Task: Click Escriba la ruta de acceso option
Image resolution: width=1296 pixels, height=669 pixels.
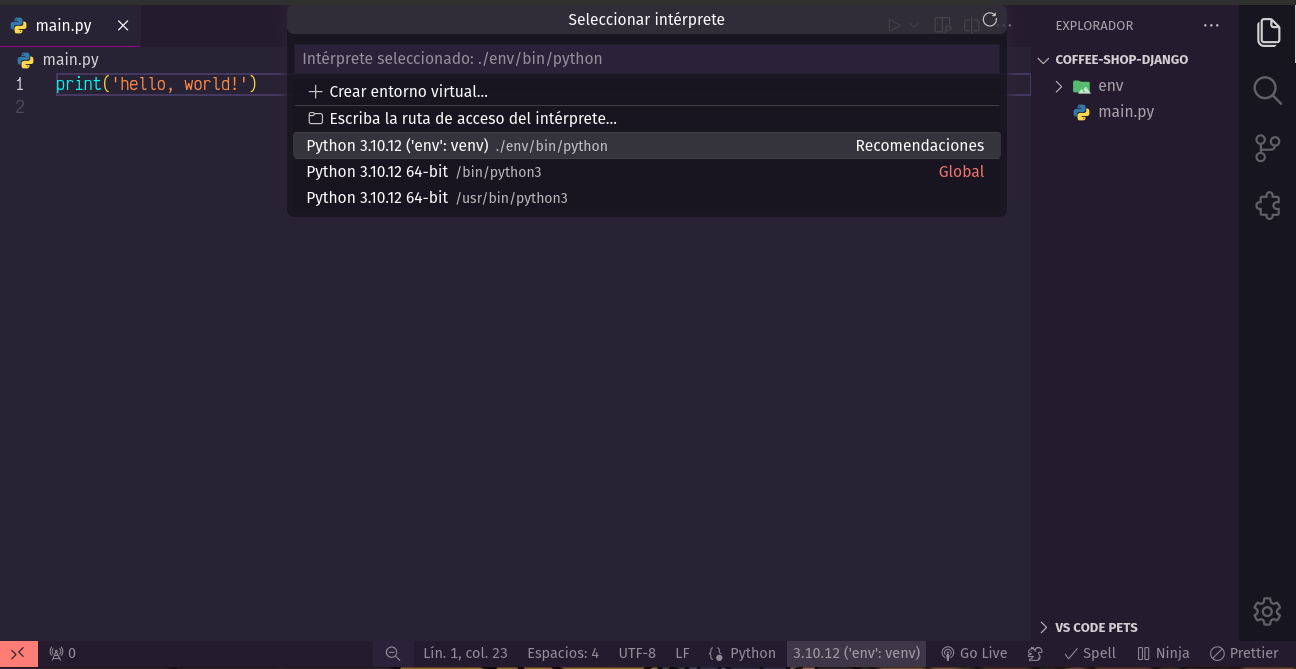Action: click(472, 119)
